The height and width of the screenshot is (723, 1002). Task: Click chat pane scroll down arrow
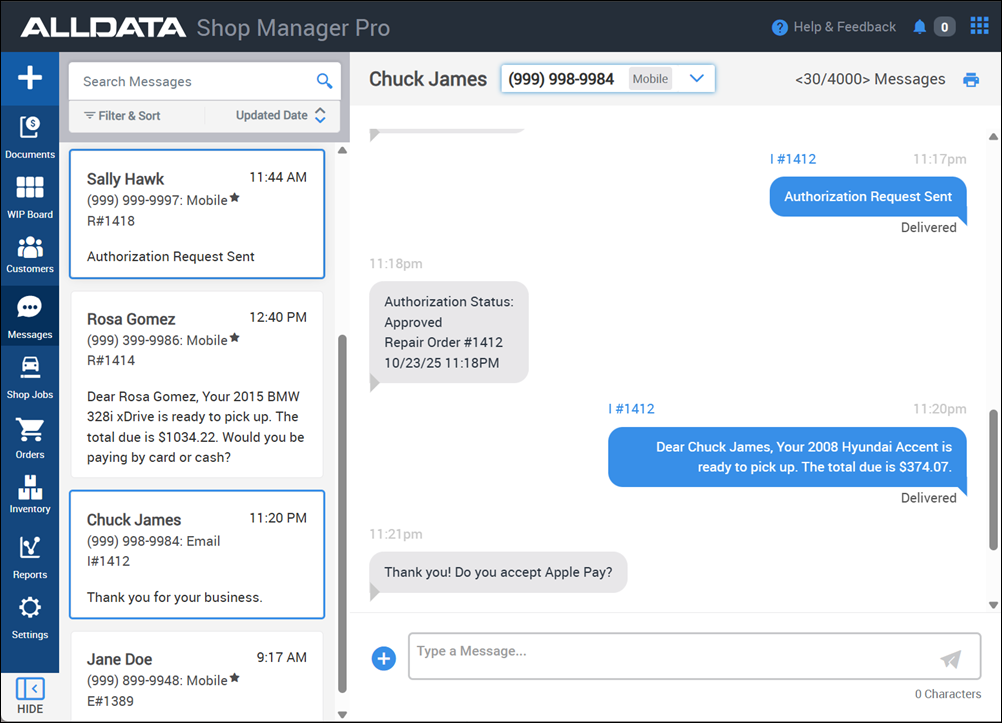[993, 605]
